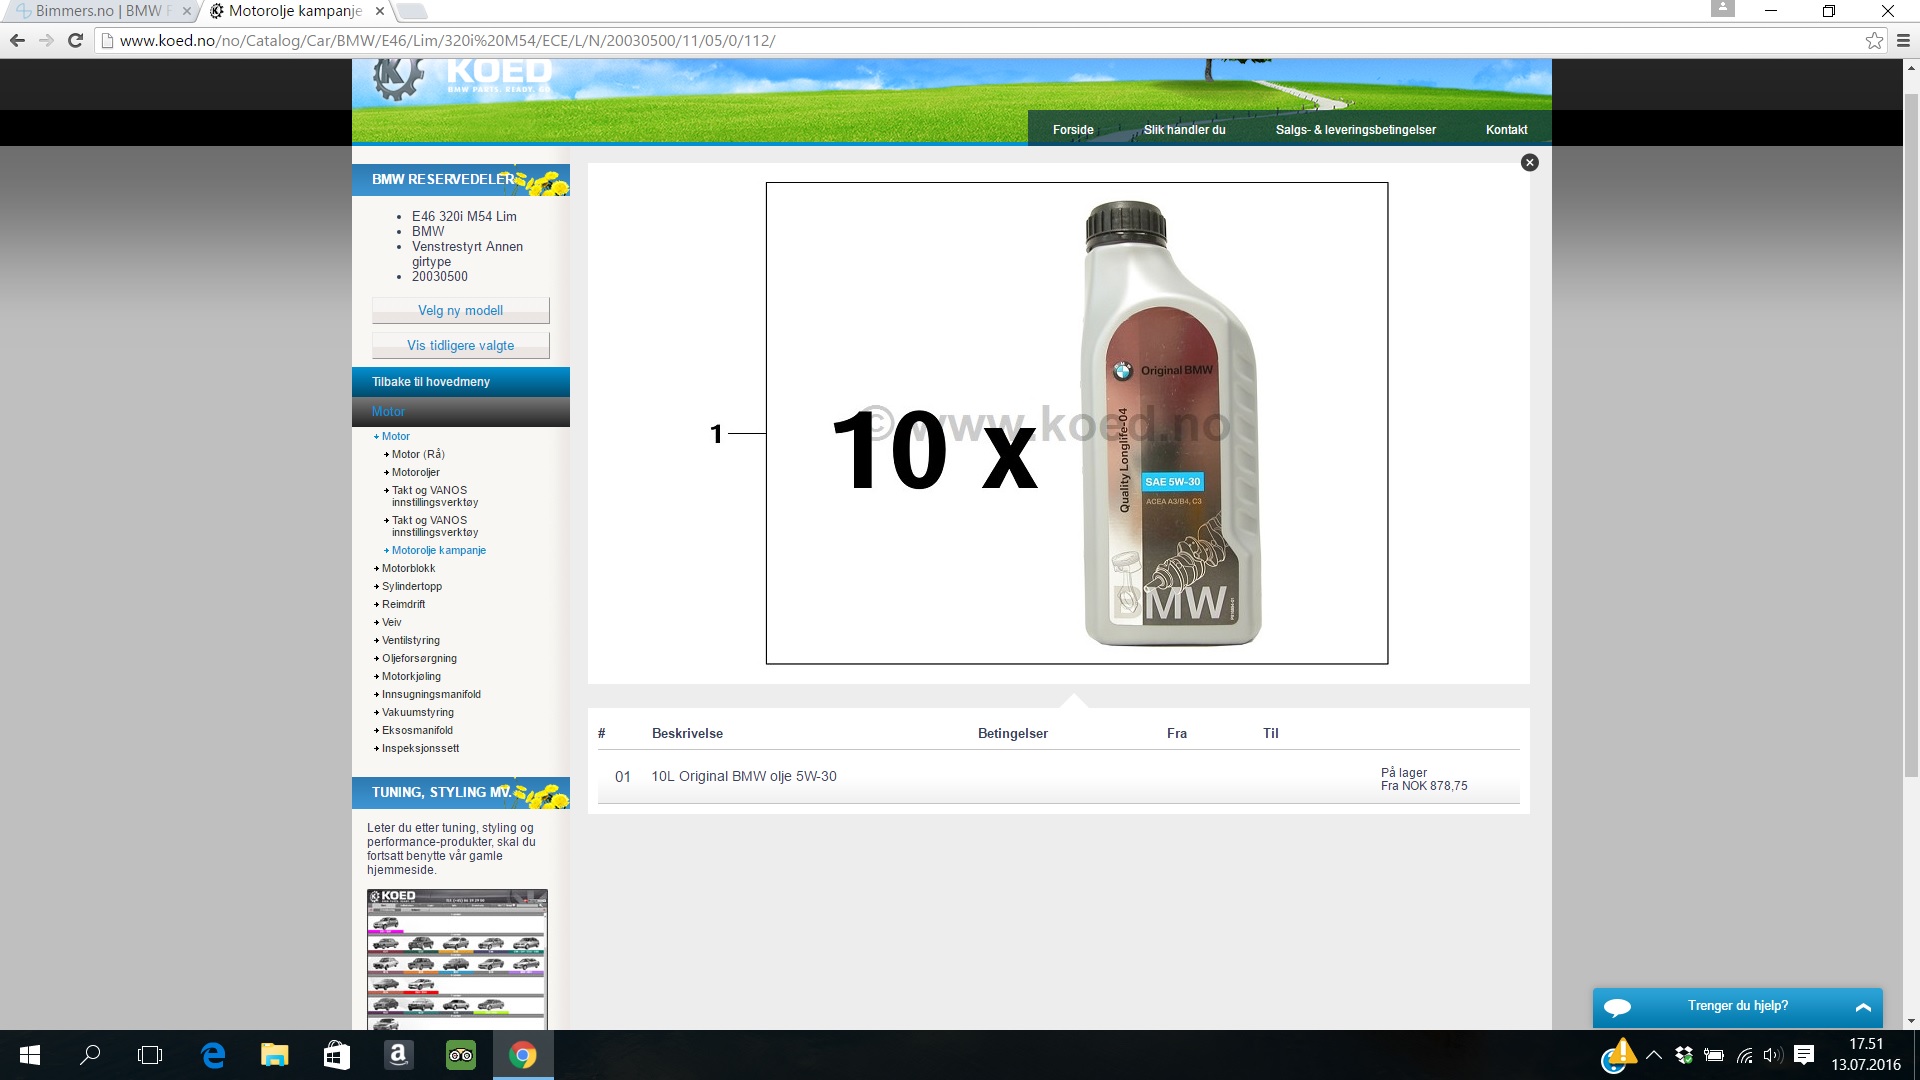The image size is (1920, 1080).
Task: Click the Fra NOK 878,75 price
Action: pos(1424,786)
